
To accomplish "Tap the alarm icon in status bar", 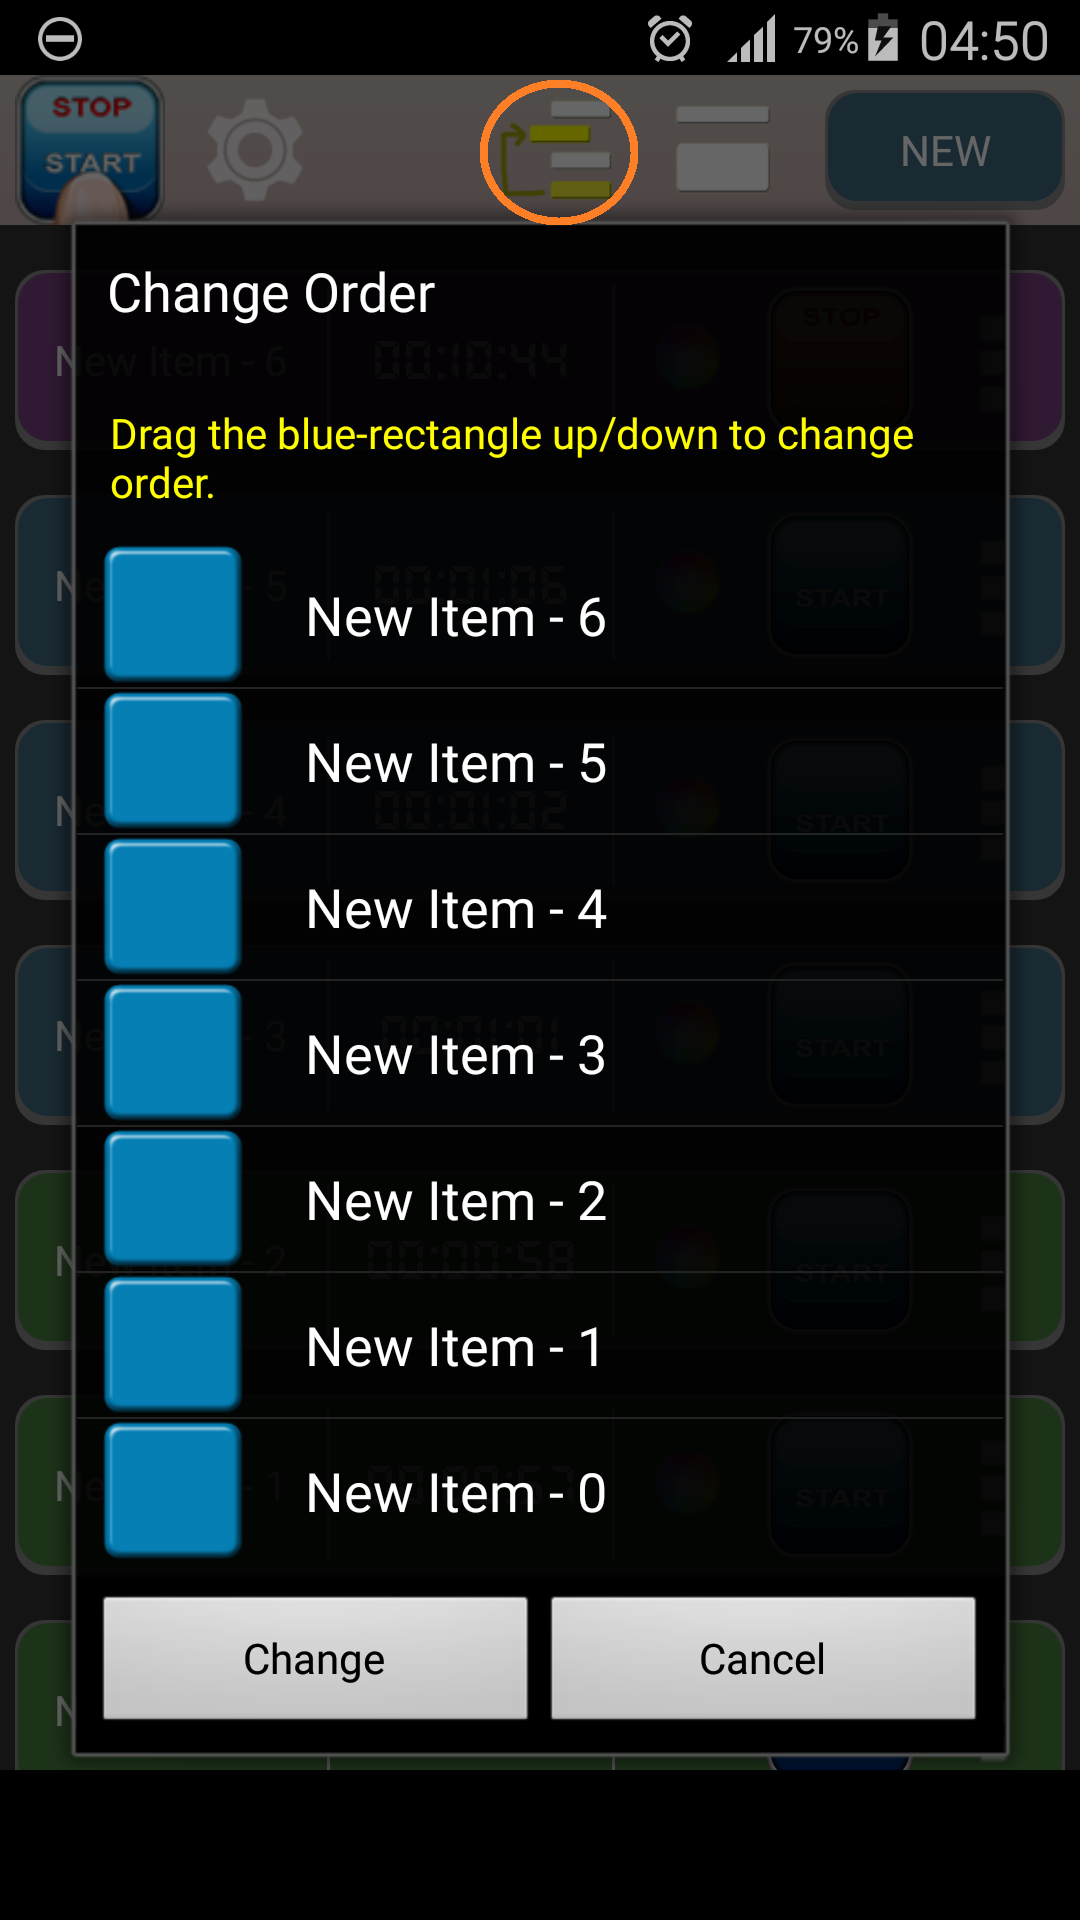I will tap(669, 40).
